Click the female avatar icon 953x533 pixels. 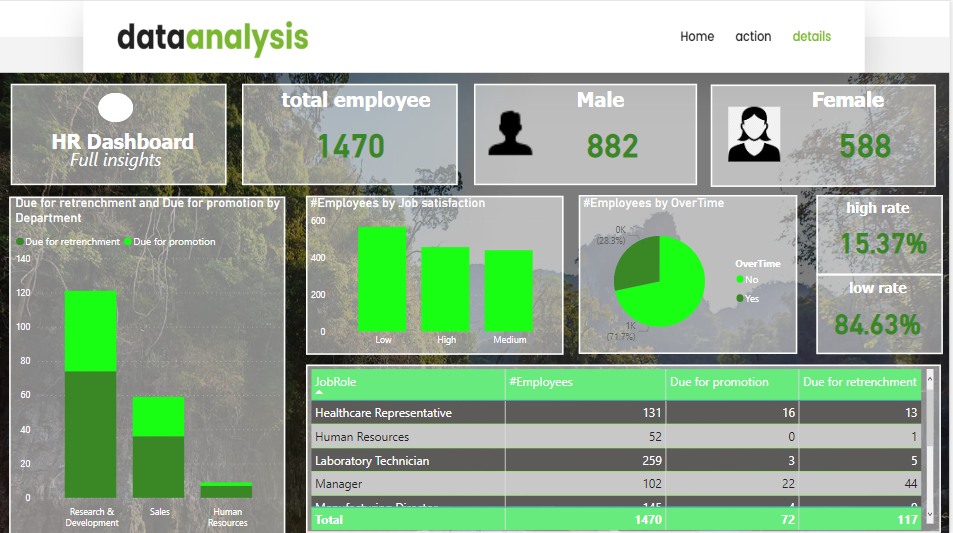754,134
